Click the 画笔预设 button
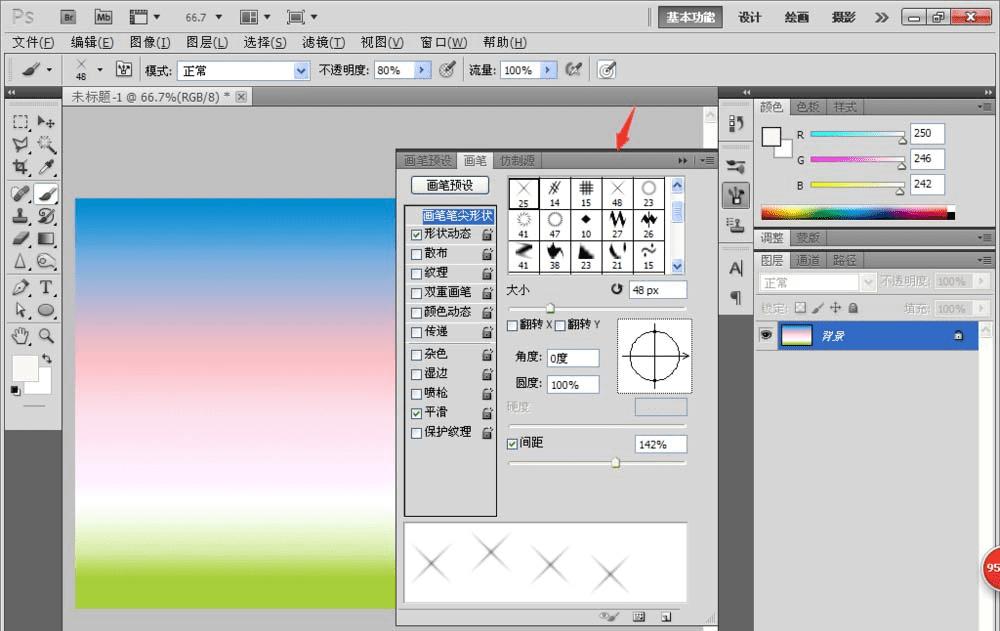Image resolution: width=1000 pixels, height=631 pixels. pos(450,185)
